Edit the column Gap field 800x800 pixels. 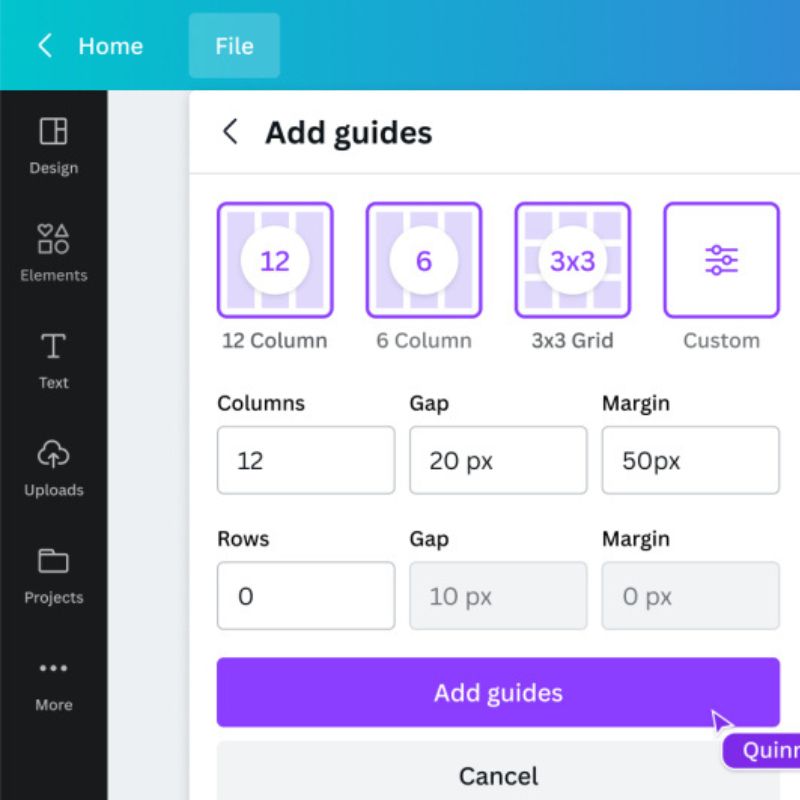pyautogui.click(x=497, y=460)
